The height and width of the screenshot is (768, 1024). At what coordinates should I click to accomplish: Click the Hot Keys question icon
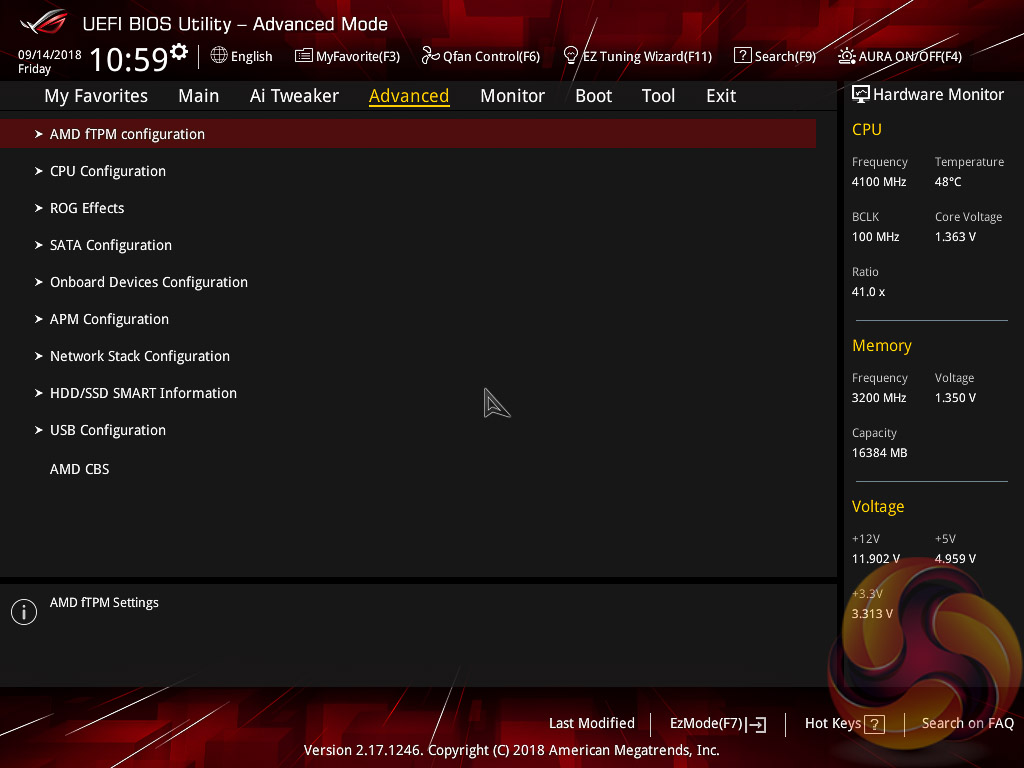click(x=874, y=724)
